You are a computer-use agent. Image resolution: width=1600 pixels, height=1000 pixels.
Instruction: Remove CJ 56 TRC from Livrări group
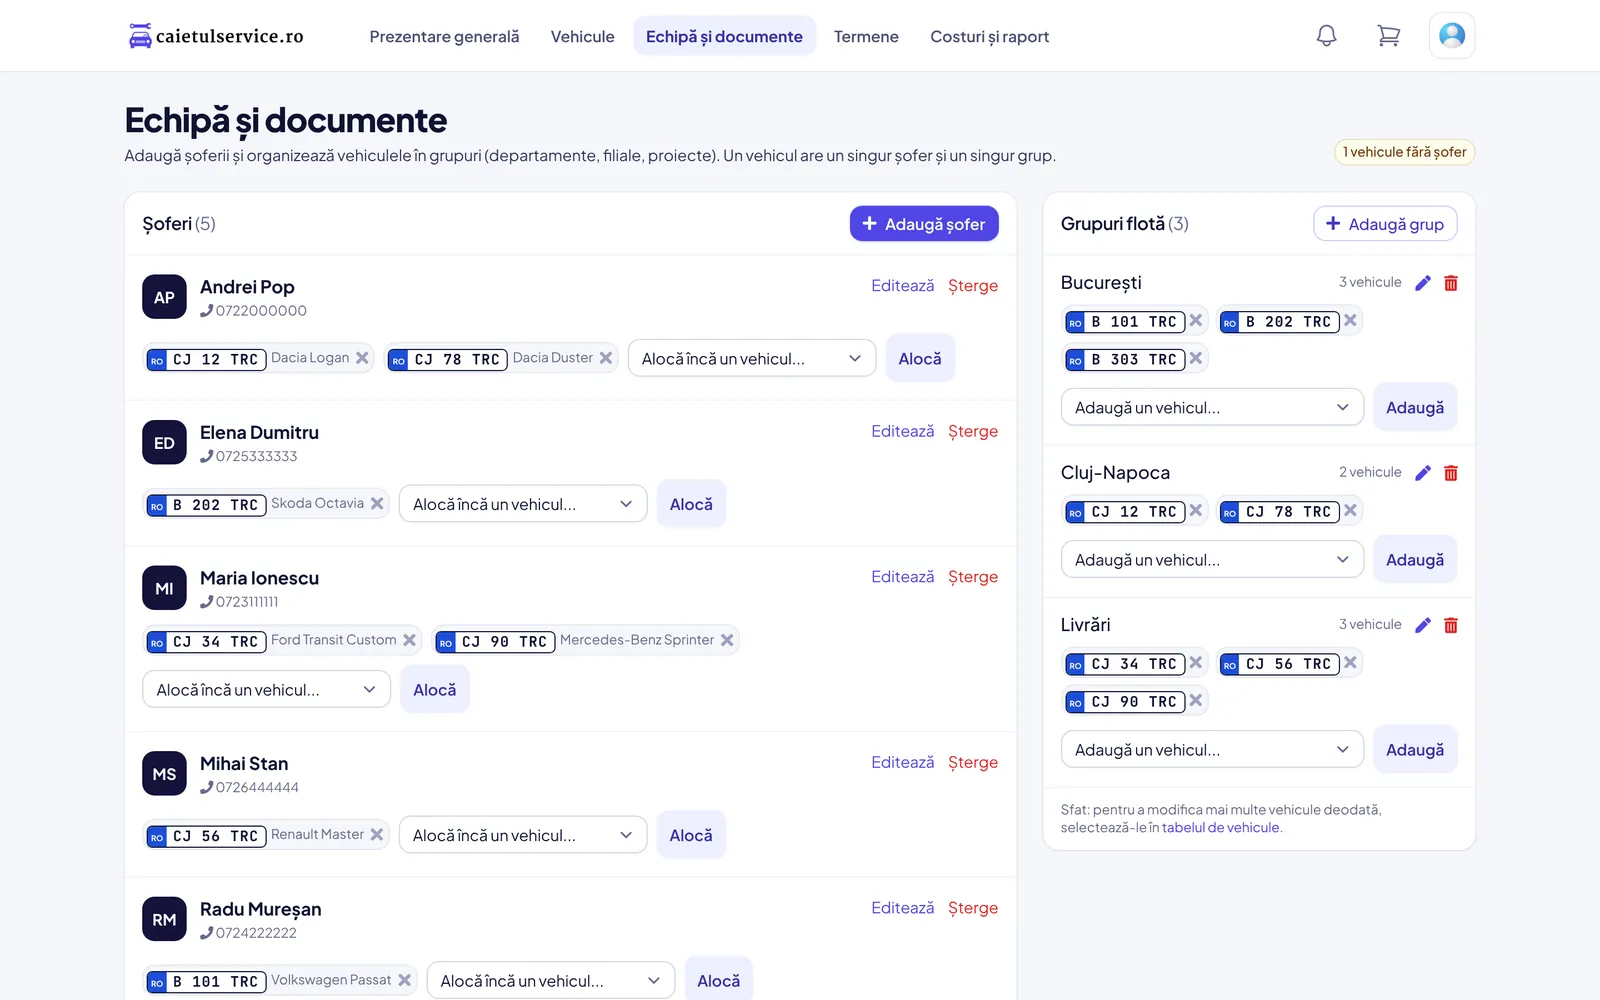click(x=1350, y=663)
